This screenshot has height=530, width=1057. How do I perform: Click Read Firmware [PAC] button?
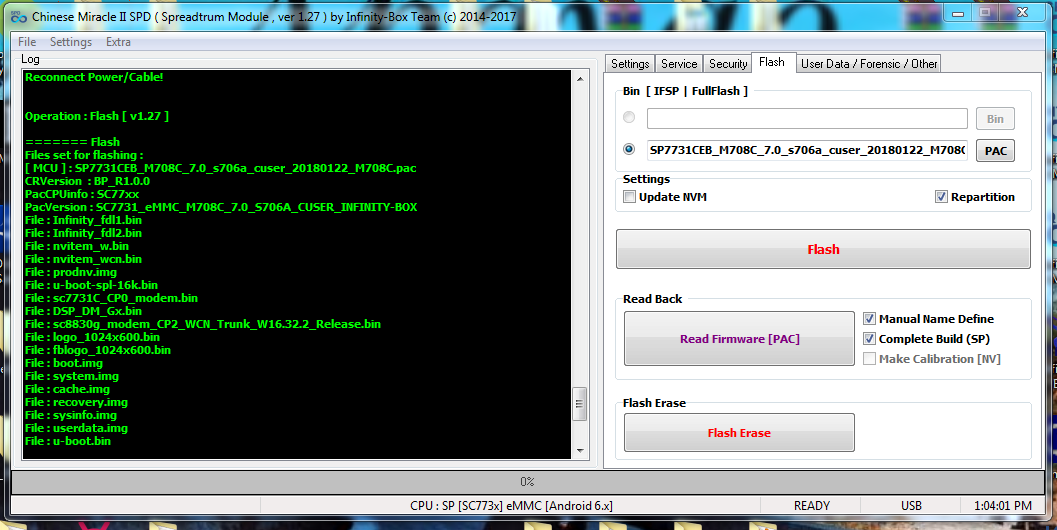click(739, 338)
